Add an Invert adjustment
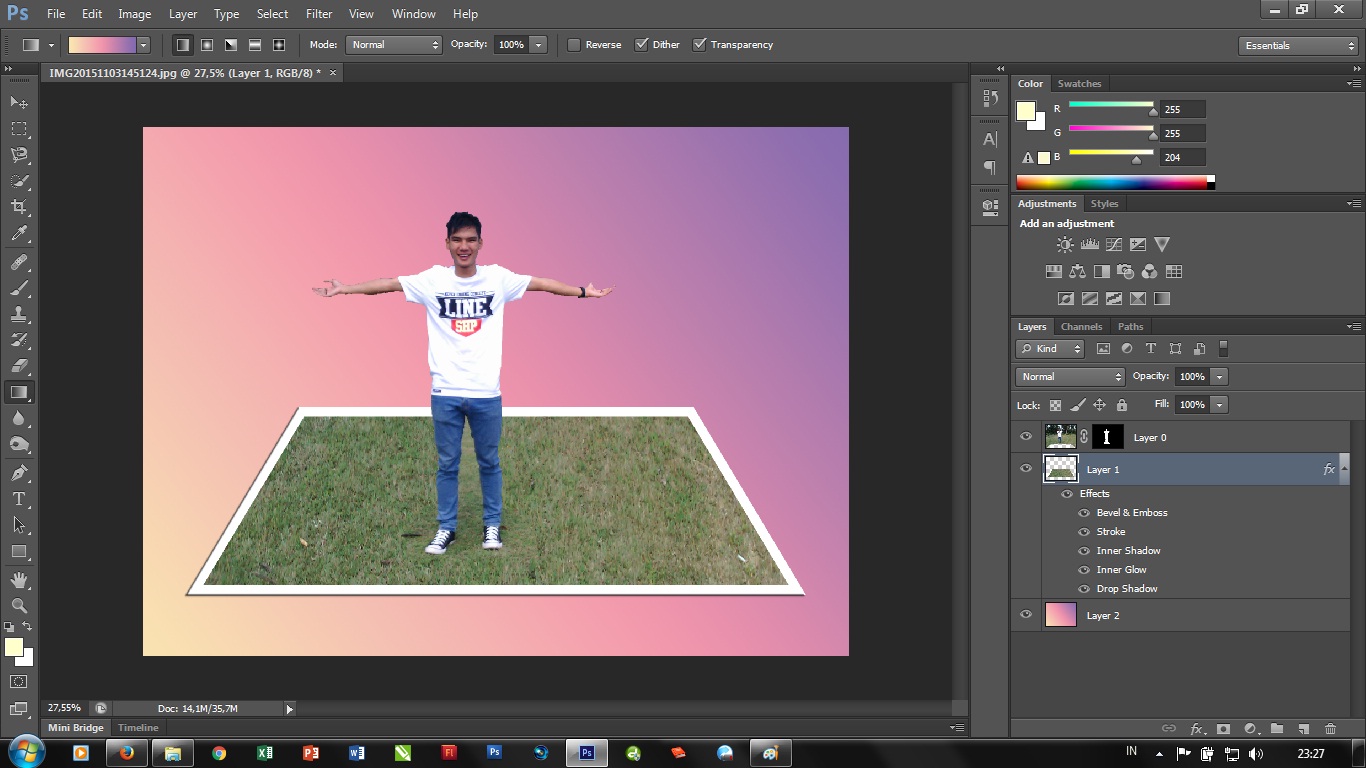Image resolution: width=1366 pixels, height=768 pixels. click(x=1065, y=298)
